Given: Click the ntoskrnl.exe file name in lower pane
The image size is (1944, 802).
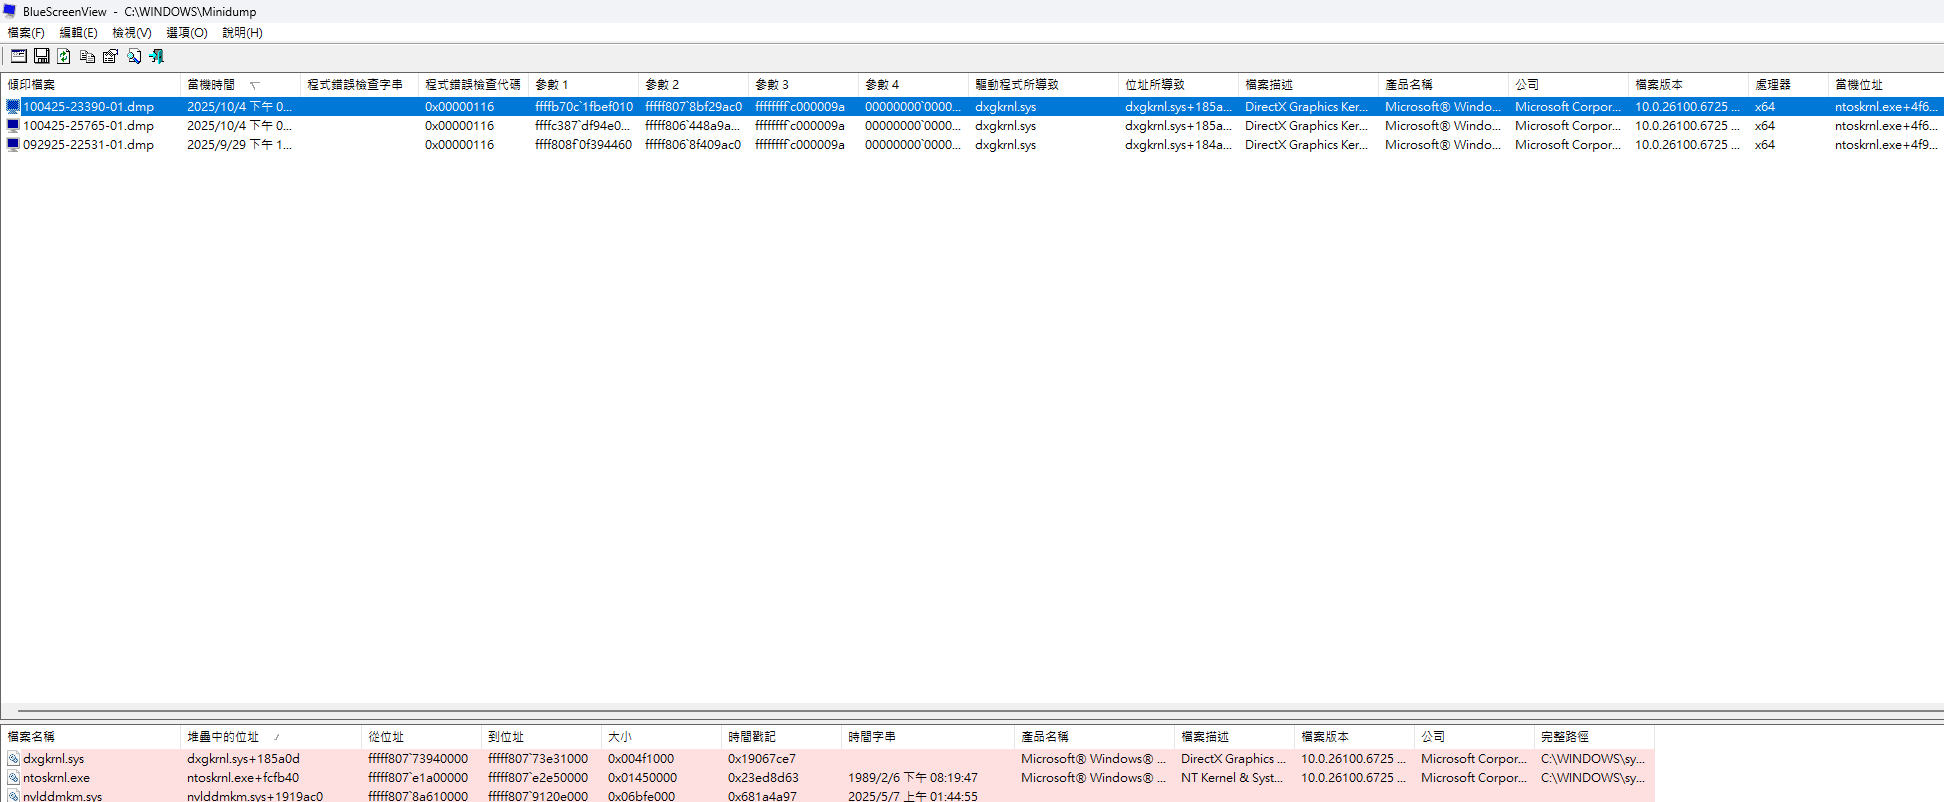Looking at the screenshot, I should 56,777.
